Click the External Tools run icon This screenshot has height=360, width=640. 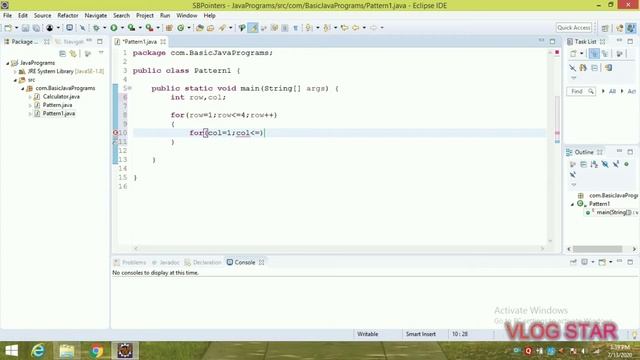149,28
